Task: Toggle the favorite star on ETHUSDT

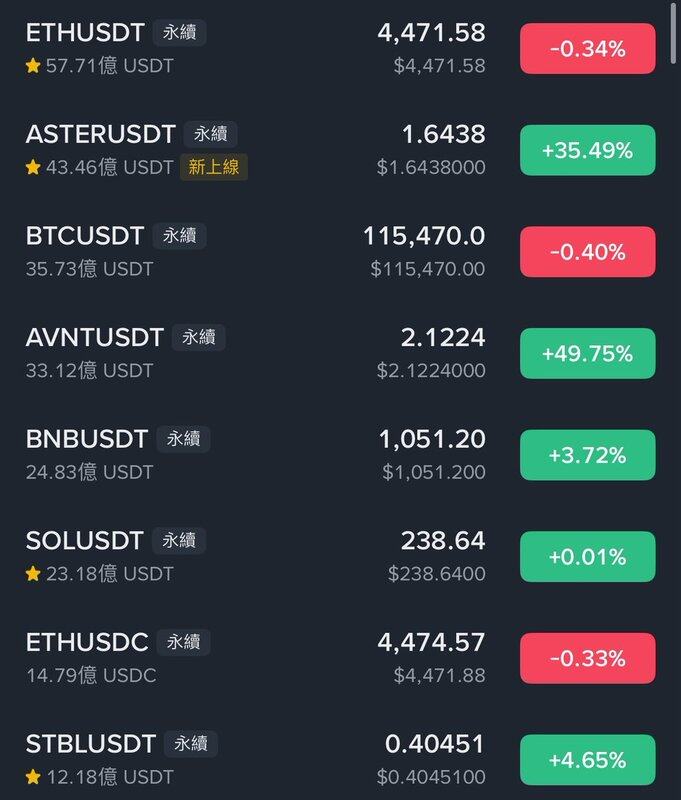Action: 33,65
